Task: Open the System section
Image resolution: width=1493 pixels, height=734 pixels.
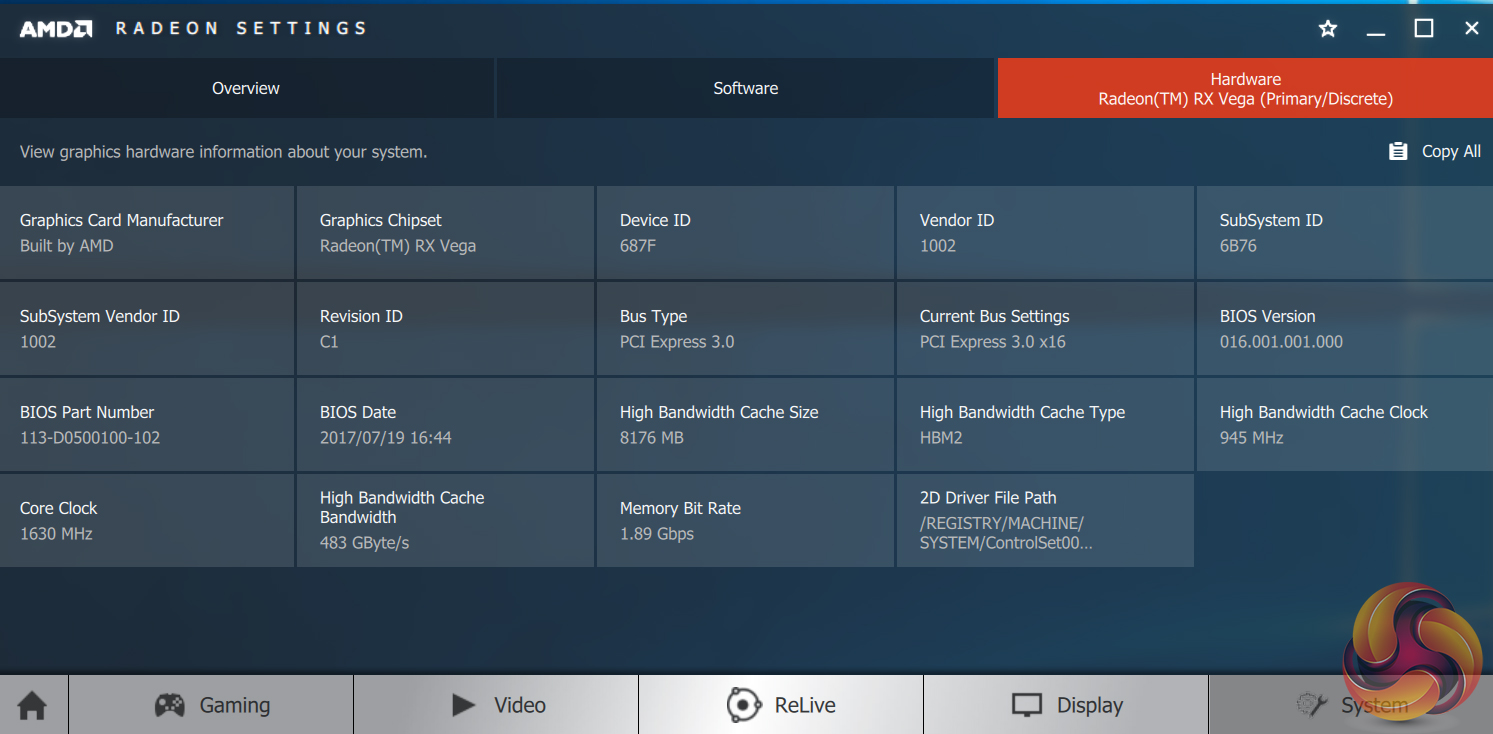Action: point(1351,705)
